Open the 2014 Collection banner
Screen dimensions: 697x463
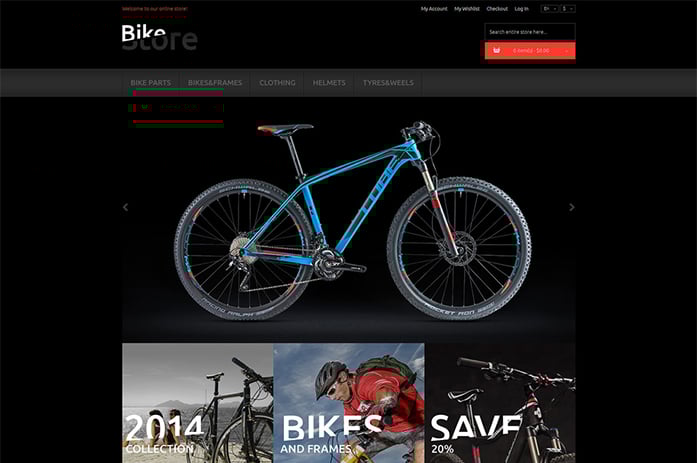click(x=198, y=403)
